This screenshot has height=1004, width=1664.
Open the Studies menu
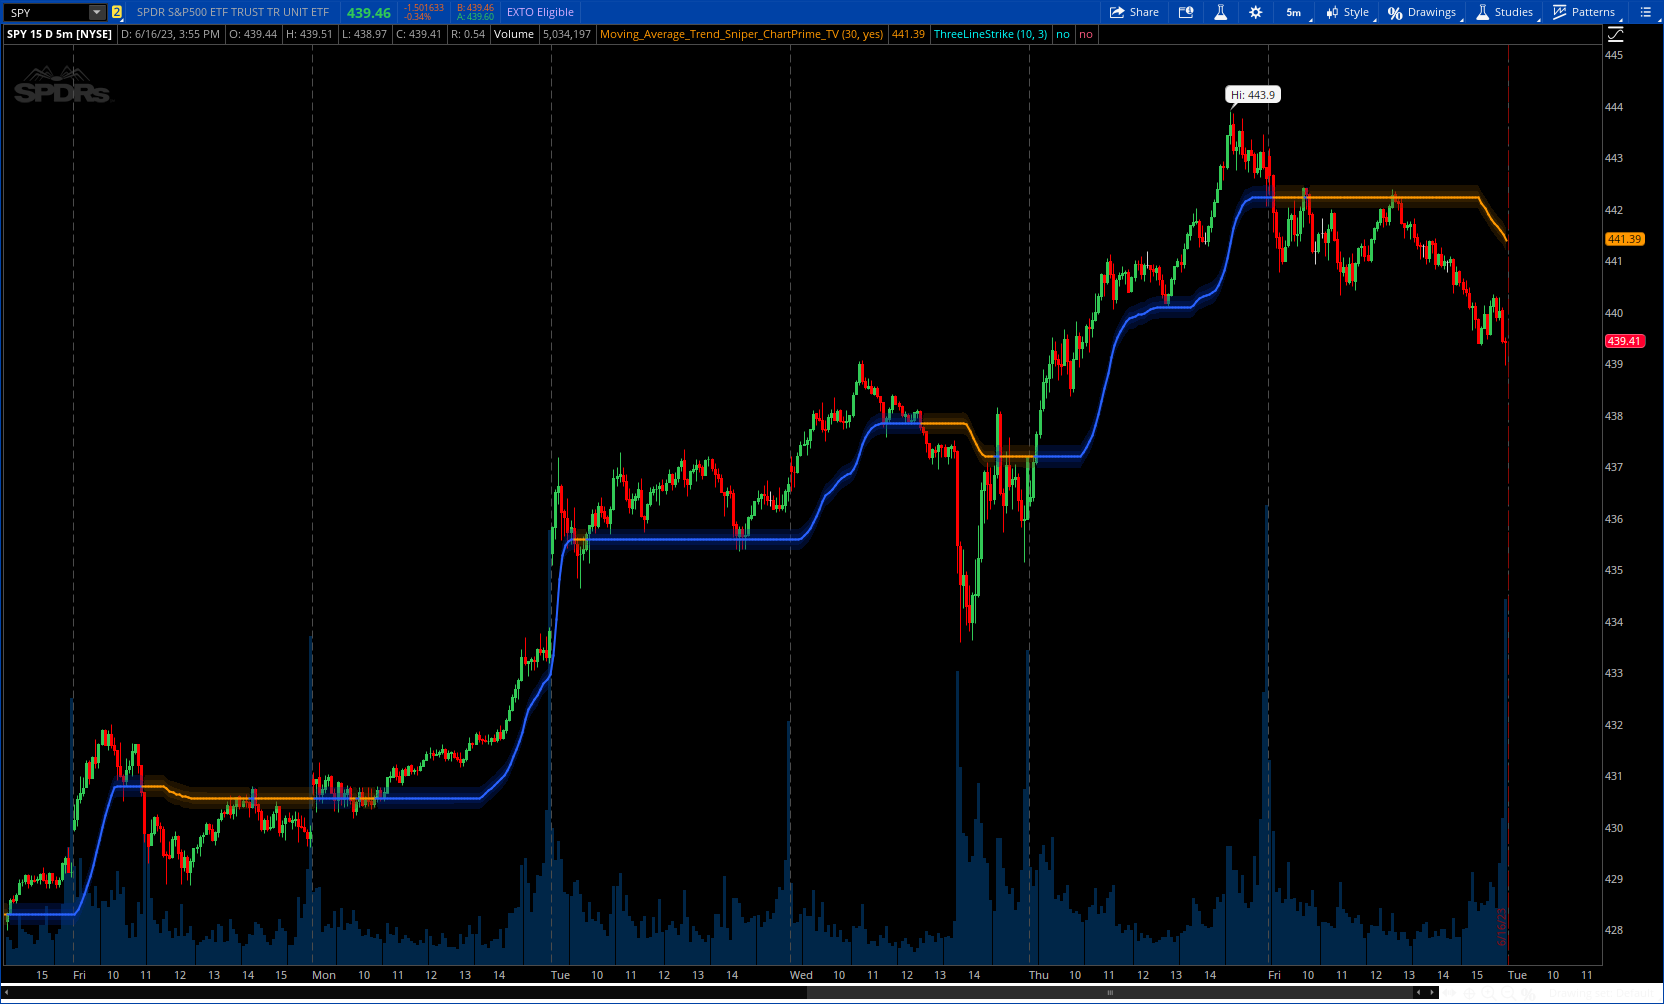click(1504, 12)
